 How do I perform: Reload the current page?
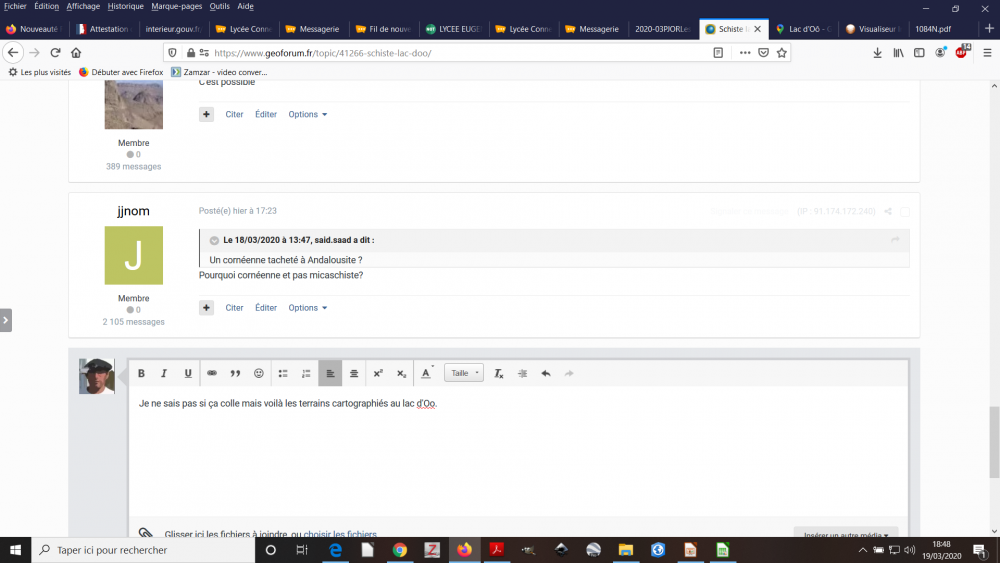tap(55, 53)
